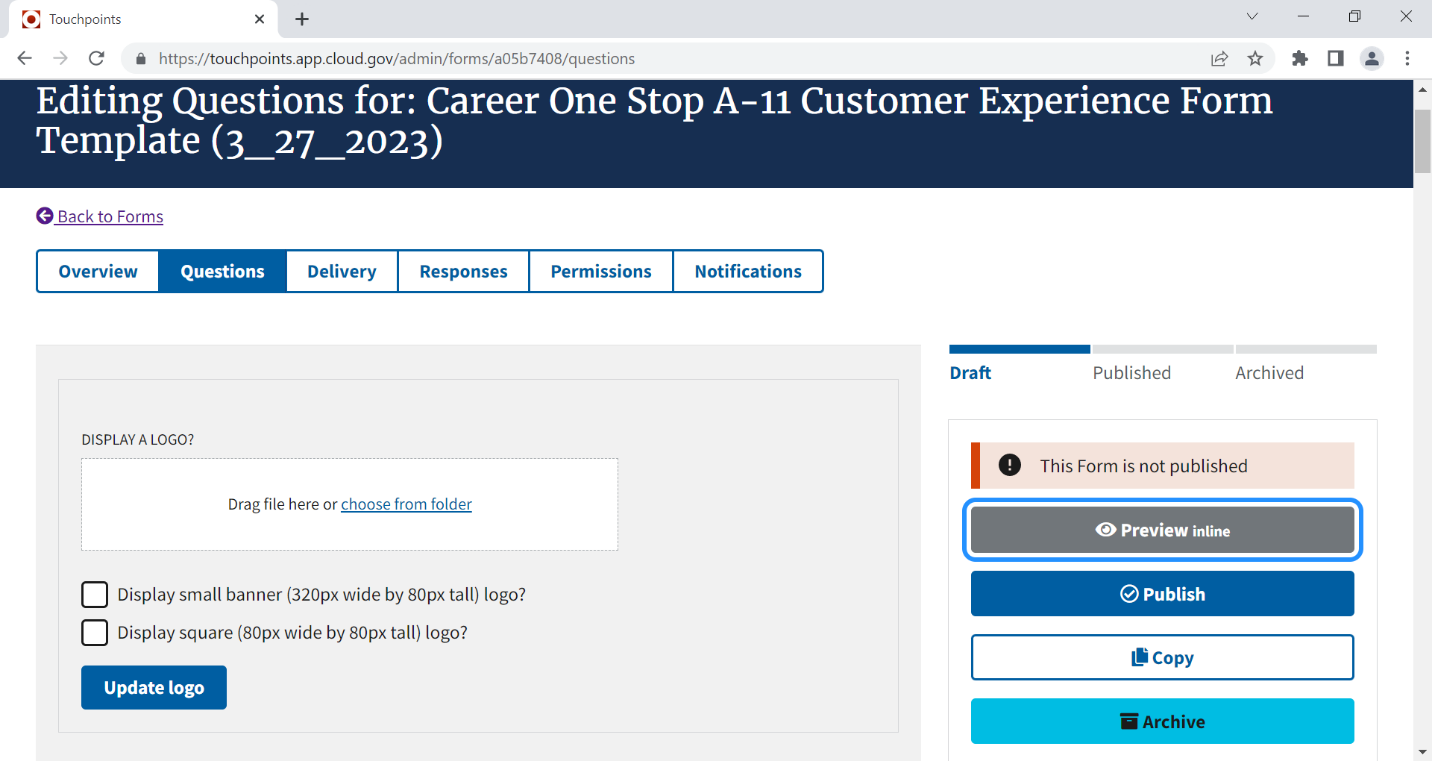Viewport: 1432px width, 761px height.
Task: Open the share page icon in the address bar
Action: point(1219,59)
